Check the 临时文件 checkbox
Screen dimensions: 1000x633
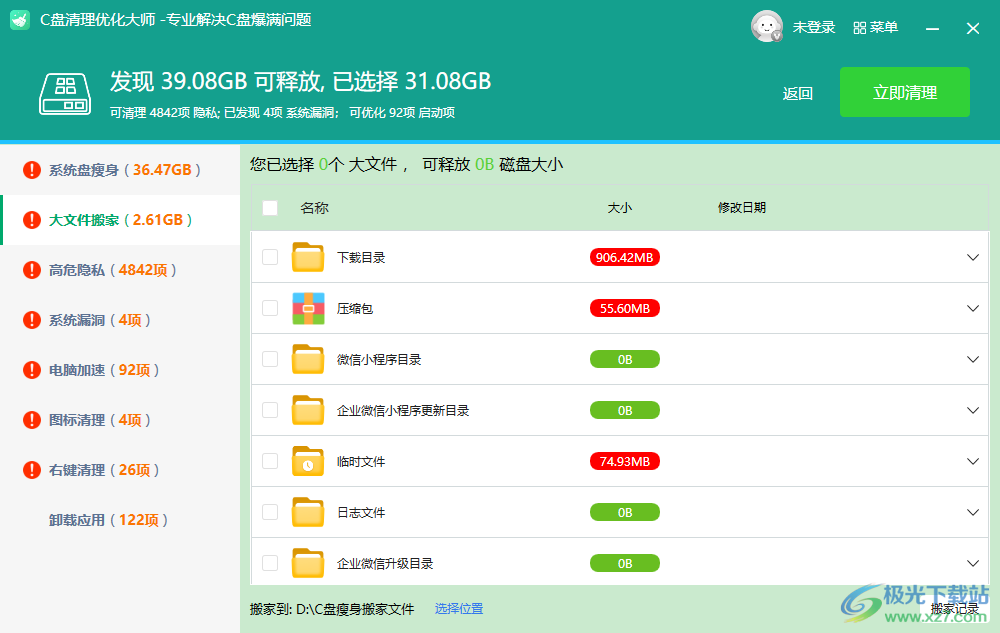(x=269, y=461)
